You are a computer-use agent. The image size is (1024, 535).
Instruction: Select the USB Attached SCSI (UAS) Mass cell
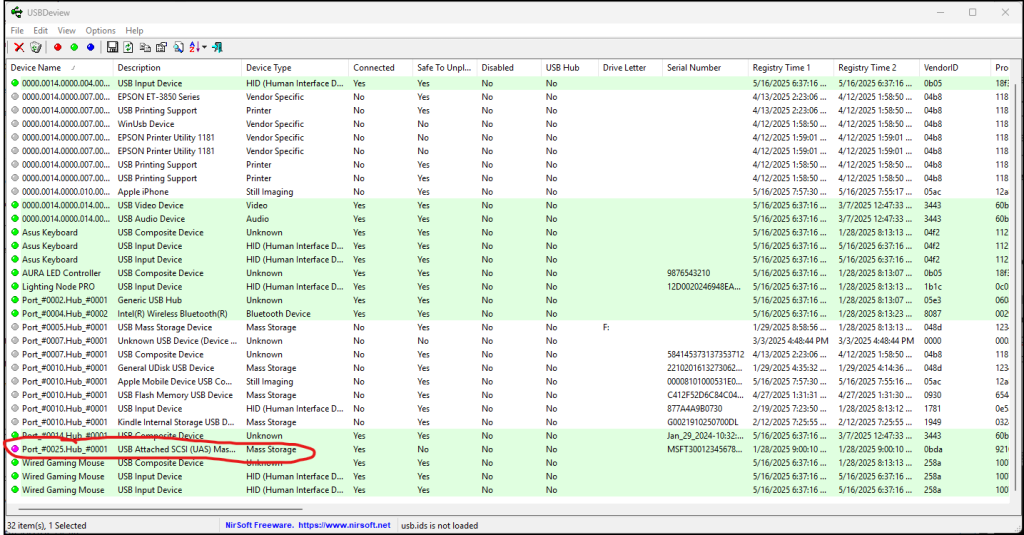[176, 449]
